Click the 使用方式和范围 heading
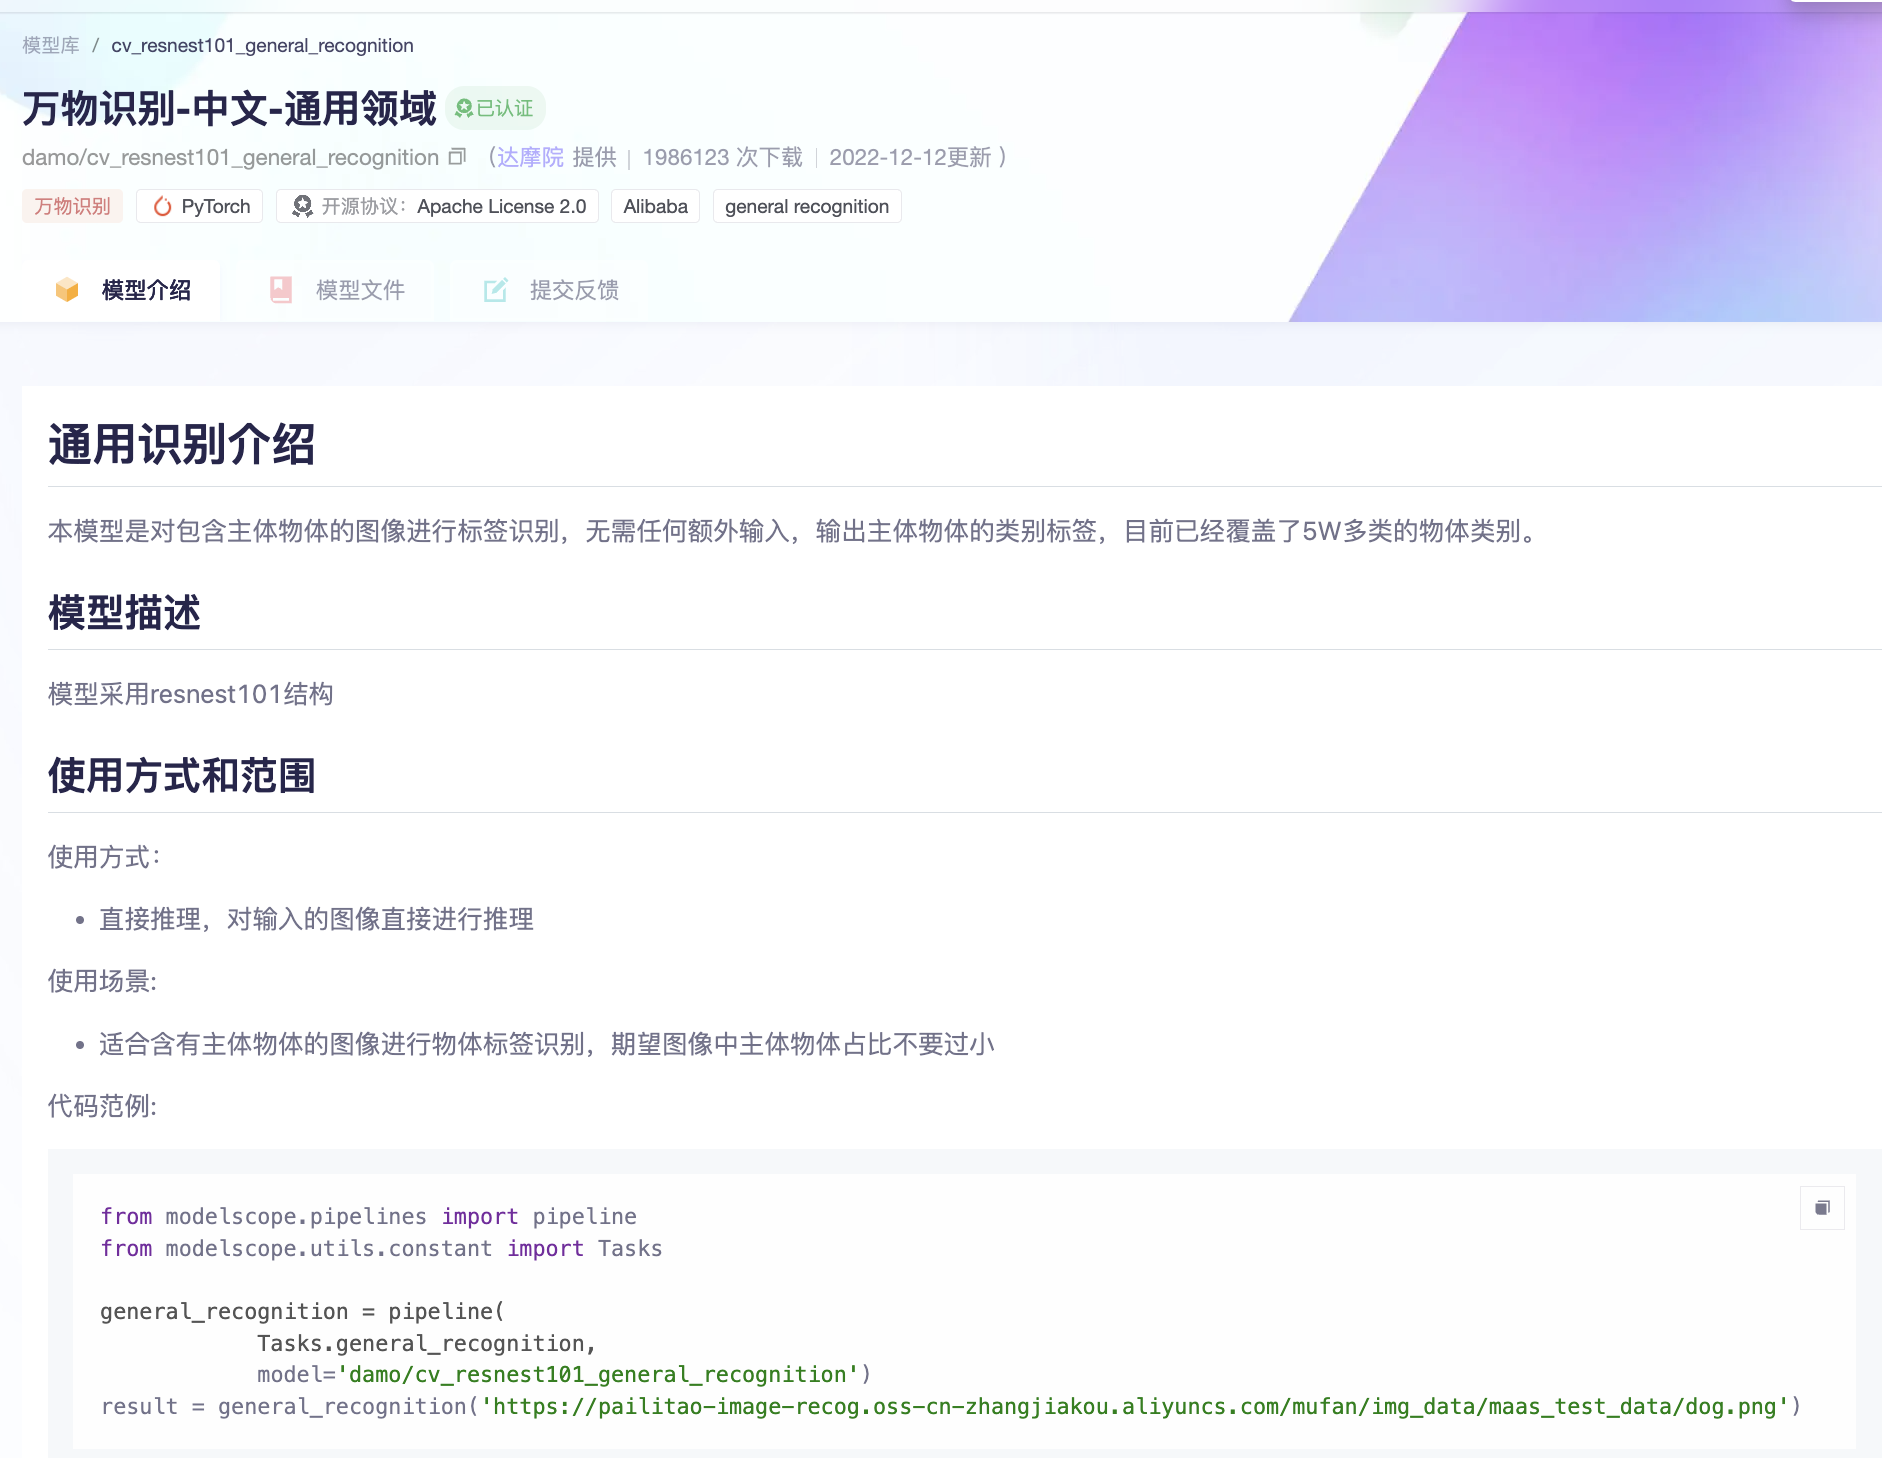The image size is (1882, 1458). [x=181, y=775]
